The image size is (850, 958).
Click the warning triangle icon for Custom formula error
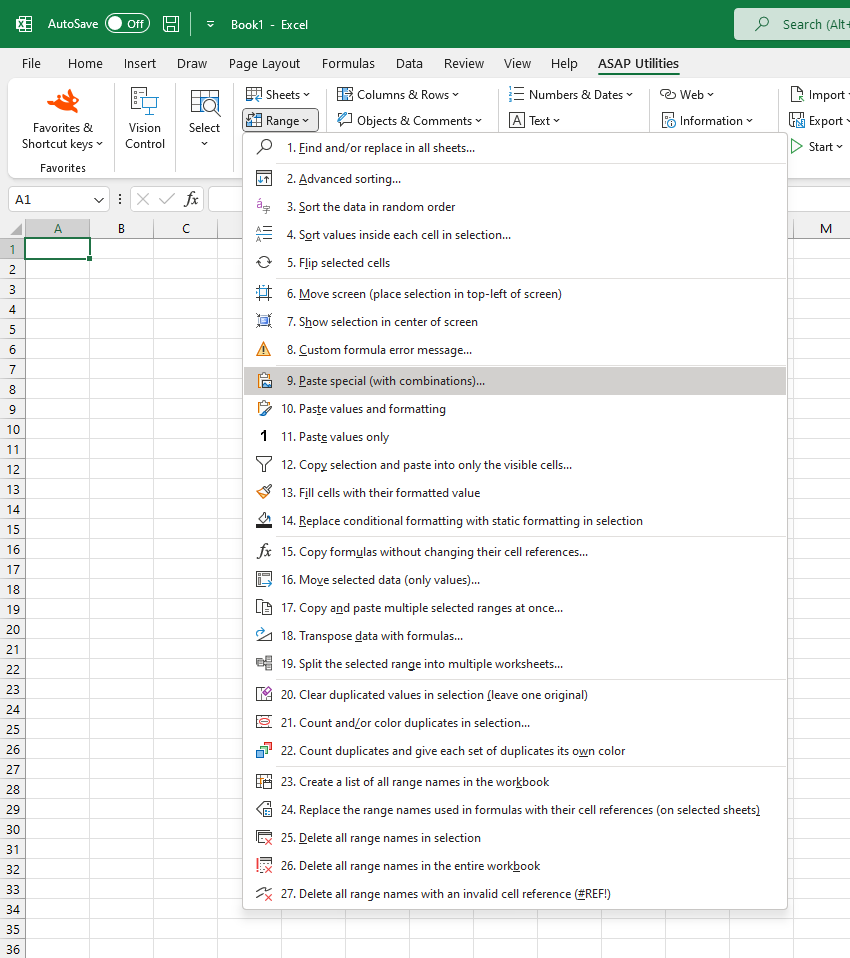tap(264, 349)
